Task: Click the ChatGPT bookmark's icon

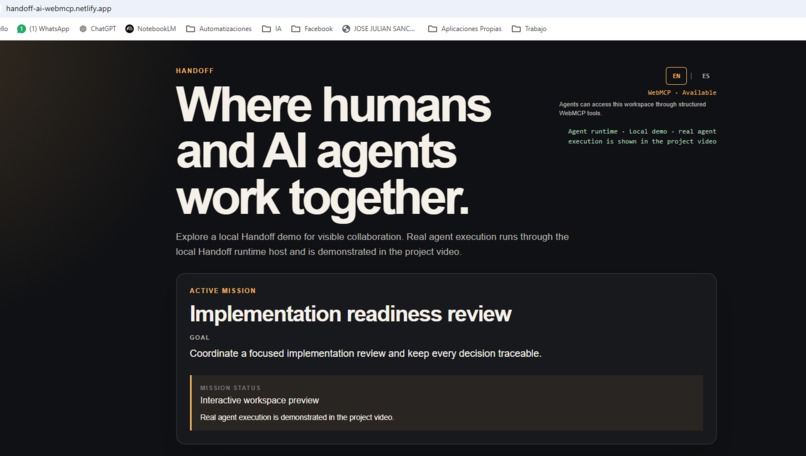Action: click(x=83, y=29)
